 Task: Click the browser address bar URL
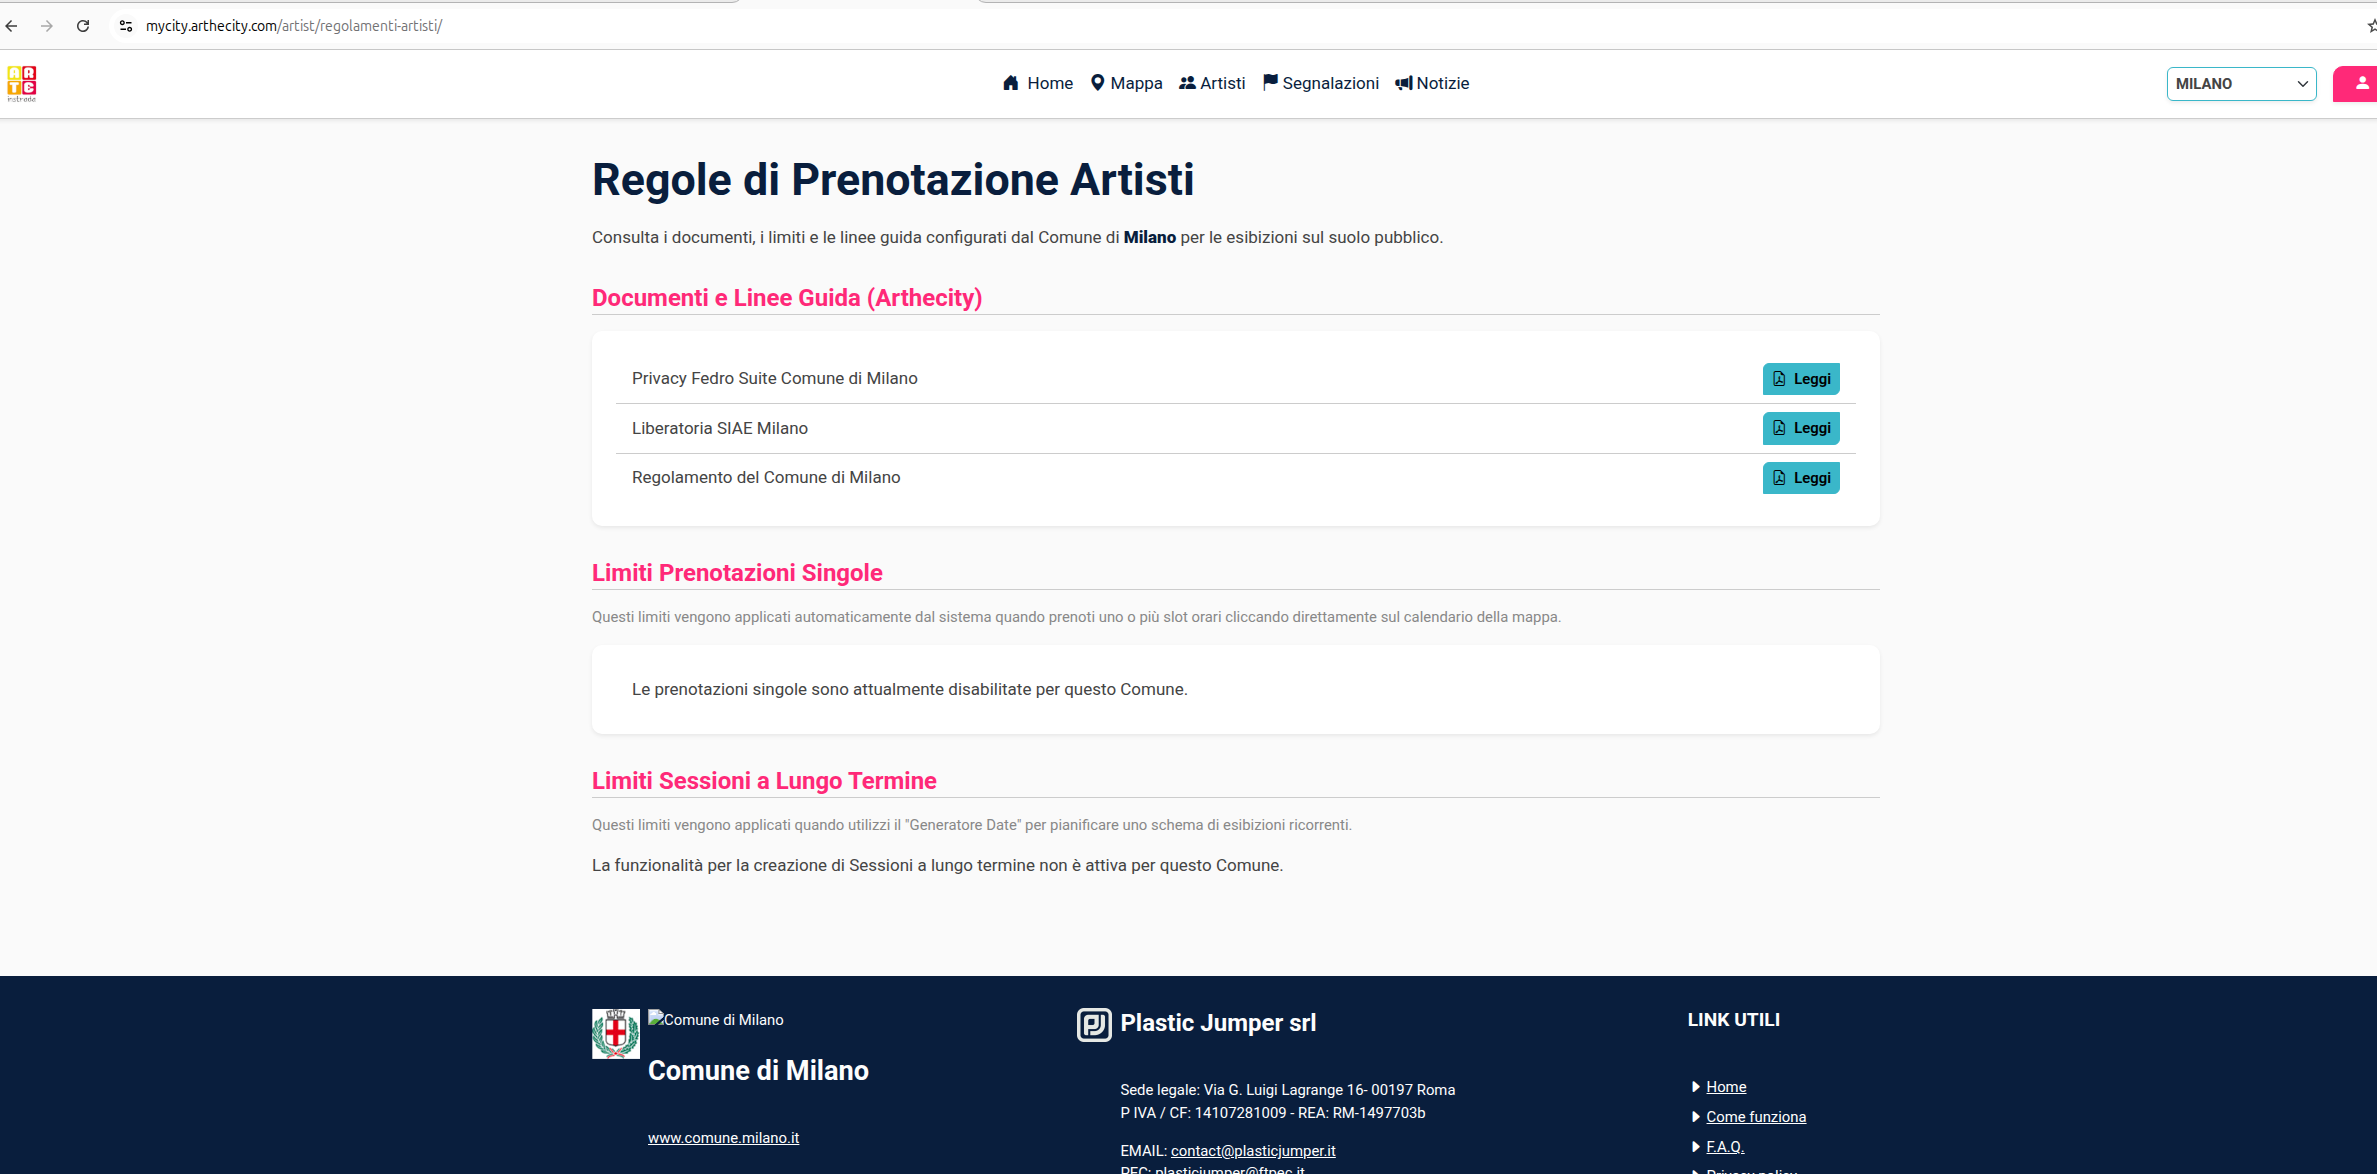[294, 26]
